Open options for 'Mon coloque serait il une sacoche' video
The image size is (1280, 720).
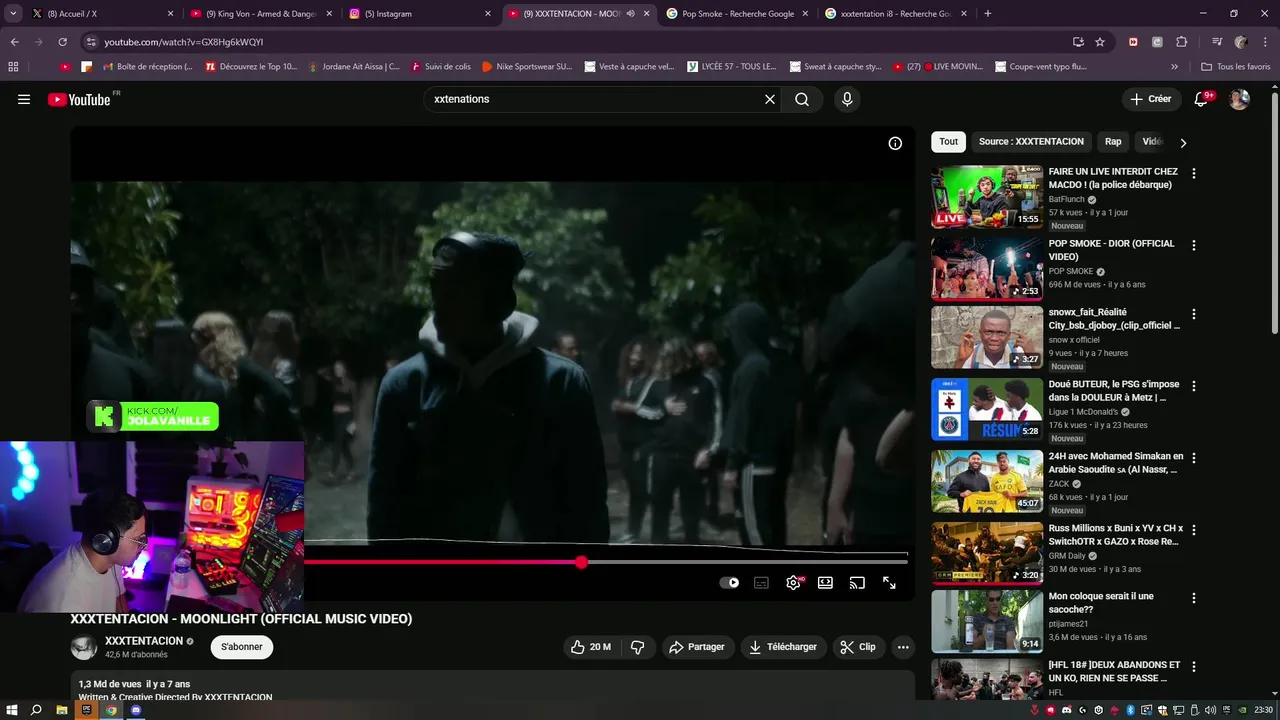pyautogui.click(x=1193, y=598)
